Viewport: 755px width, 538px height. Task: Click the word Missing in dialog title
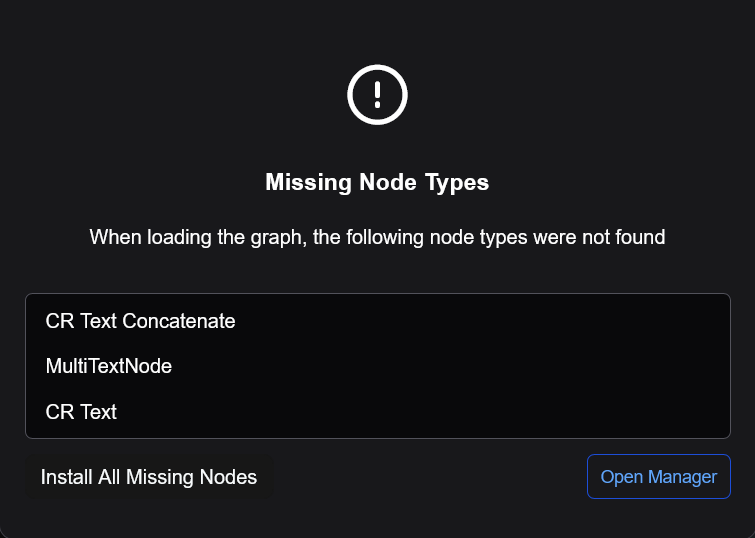point(309,182)
